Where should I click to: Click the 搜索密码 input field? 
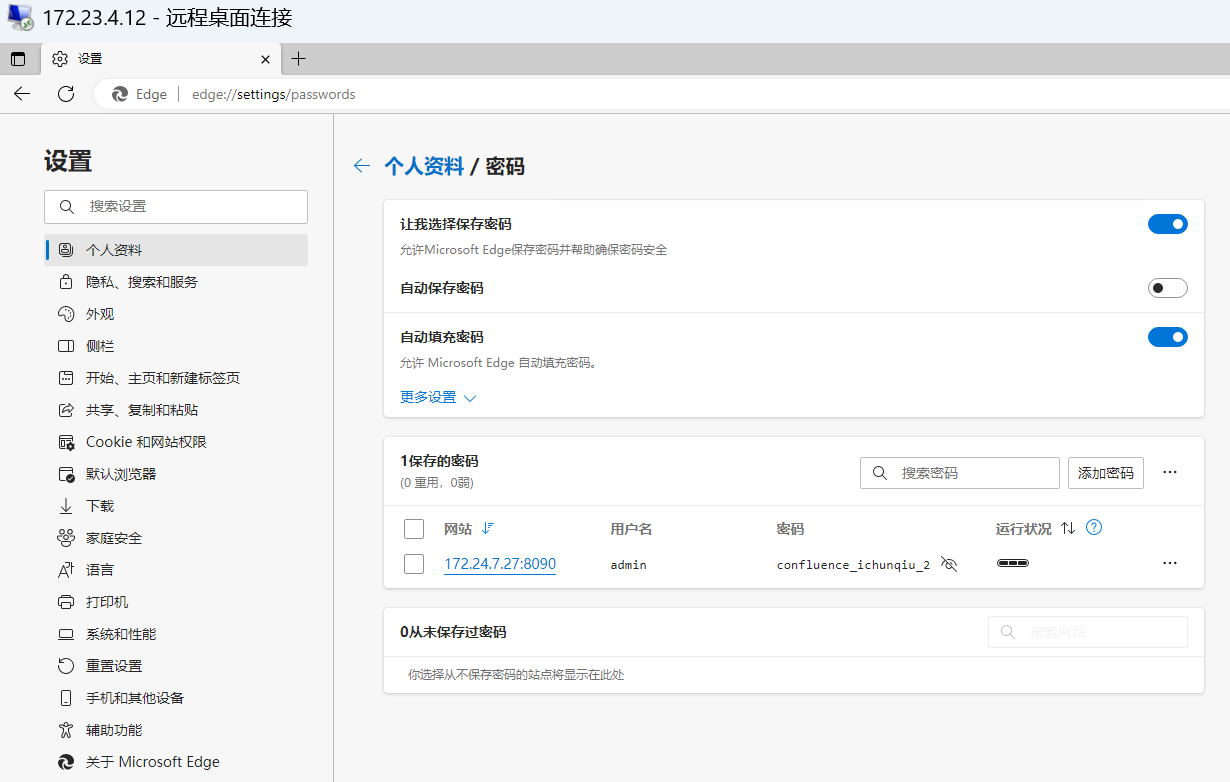pos(960,473)
